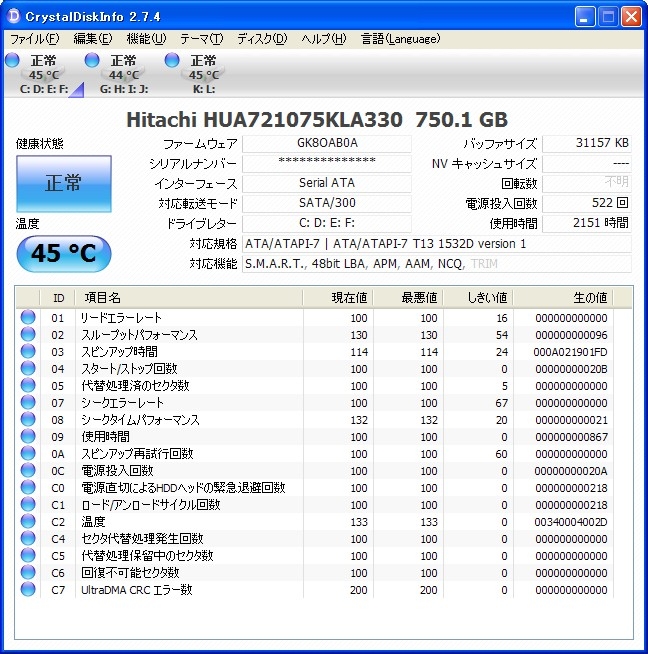Click the supported standard field ATA/ATAPI-7

[437, 244]
